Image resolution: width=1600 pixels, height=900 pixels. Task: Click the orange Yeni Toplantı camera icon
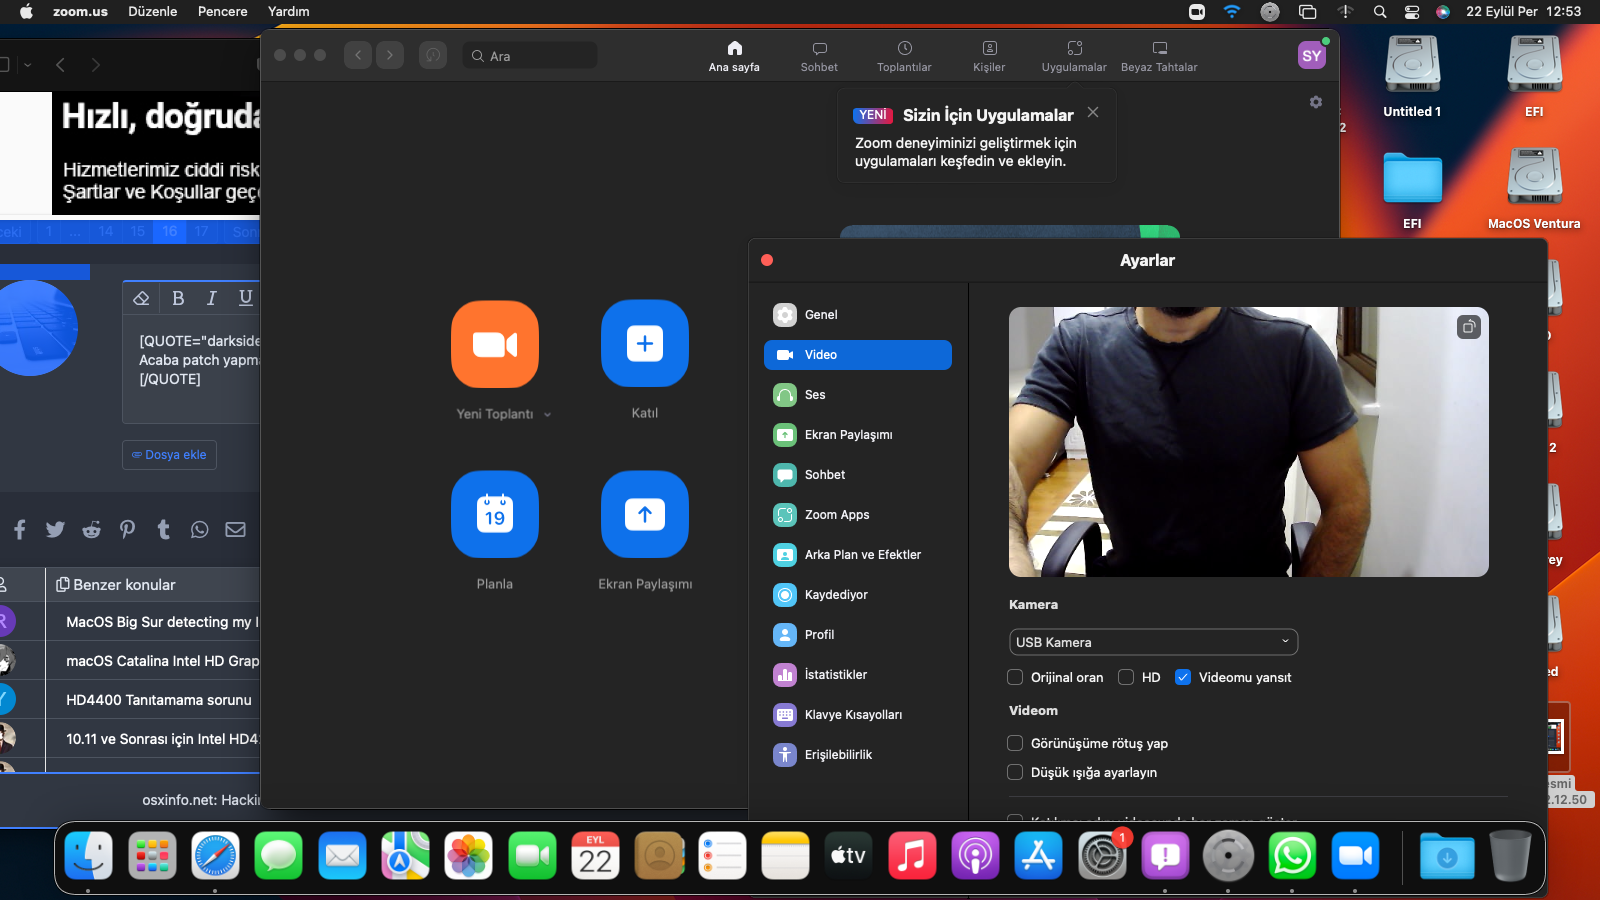pos(495,344)
